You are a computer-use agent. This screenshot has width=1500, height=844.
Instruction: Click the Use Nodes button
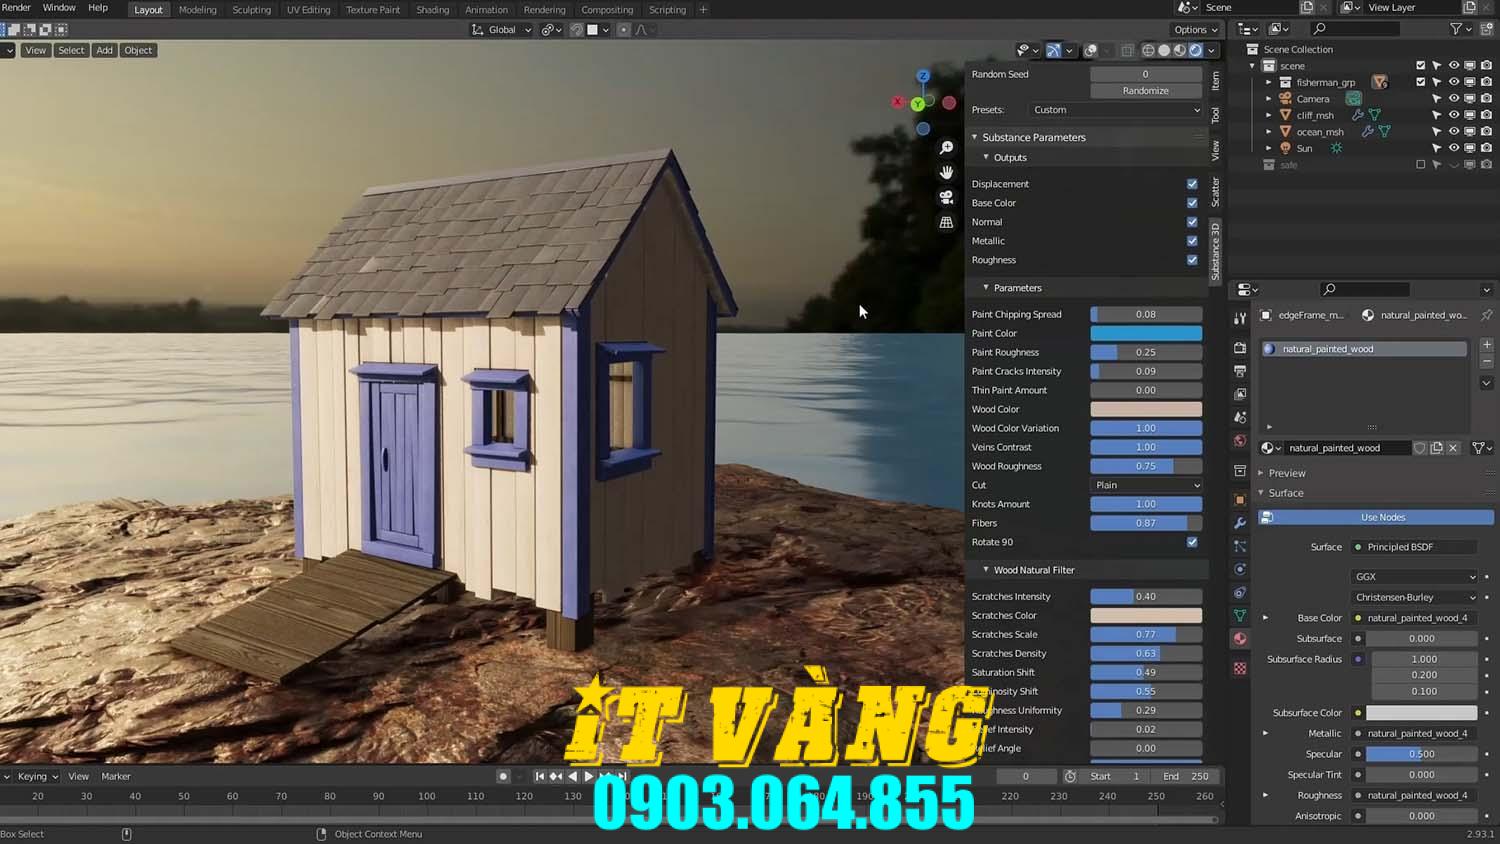[x=1382, y=517]
